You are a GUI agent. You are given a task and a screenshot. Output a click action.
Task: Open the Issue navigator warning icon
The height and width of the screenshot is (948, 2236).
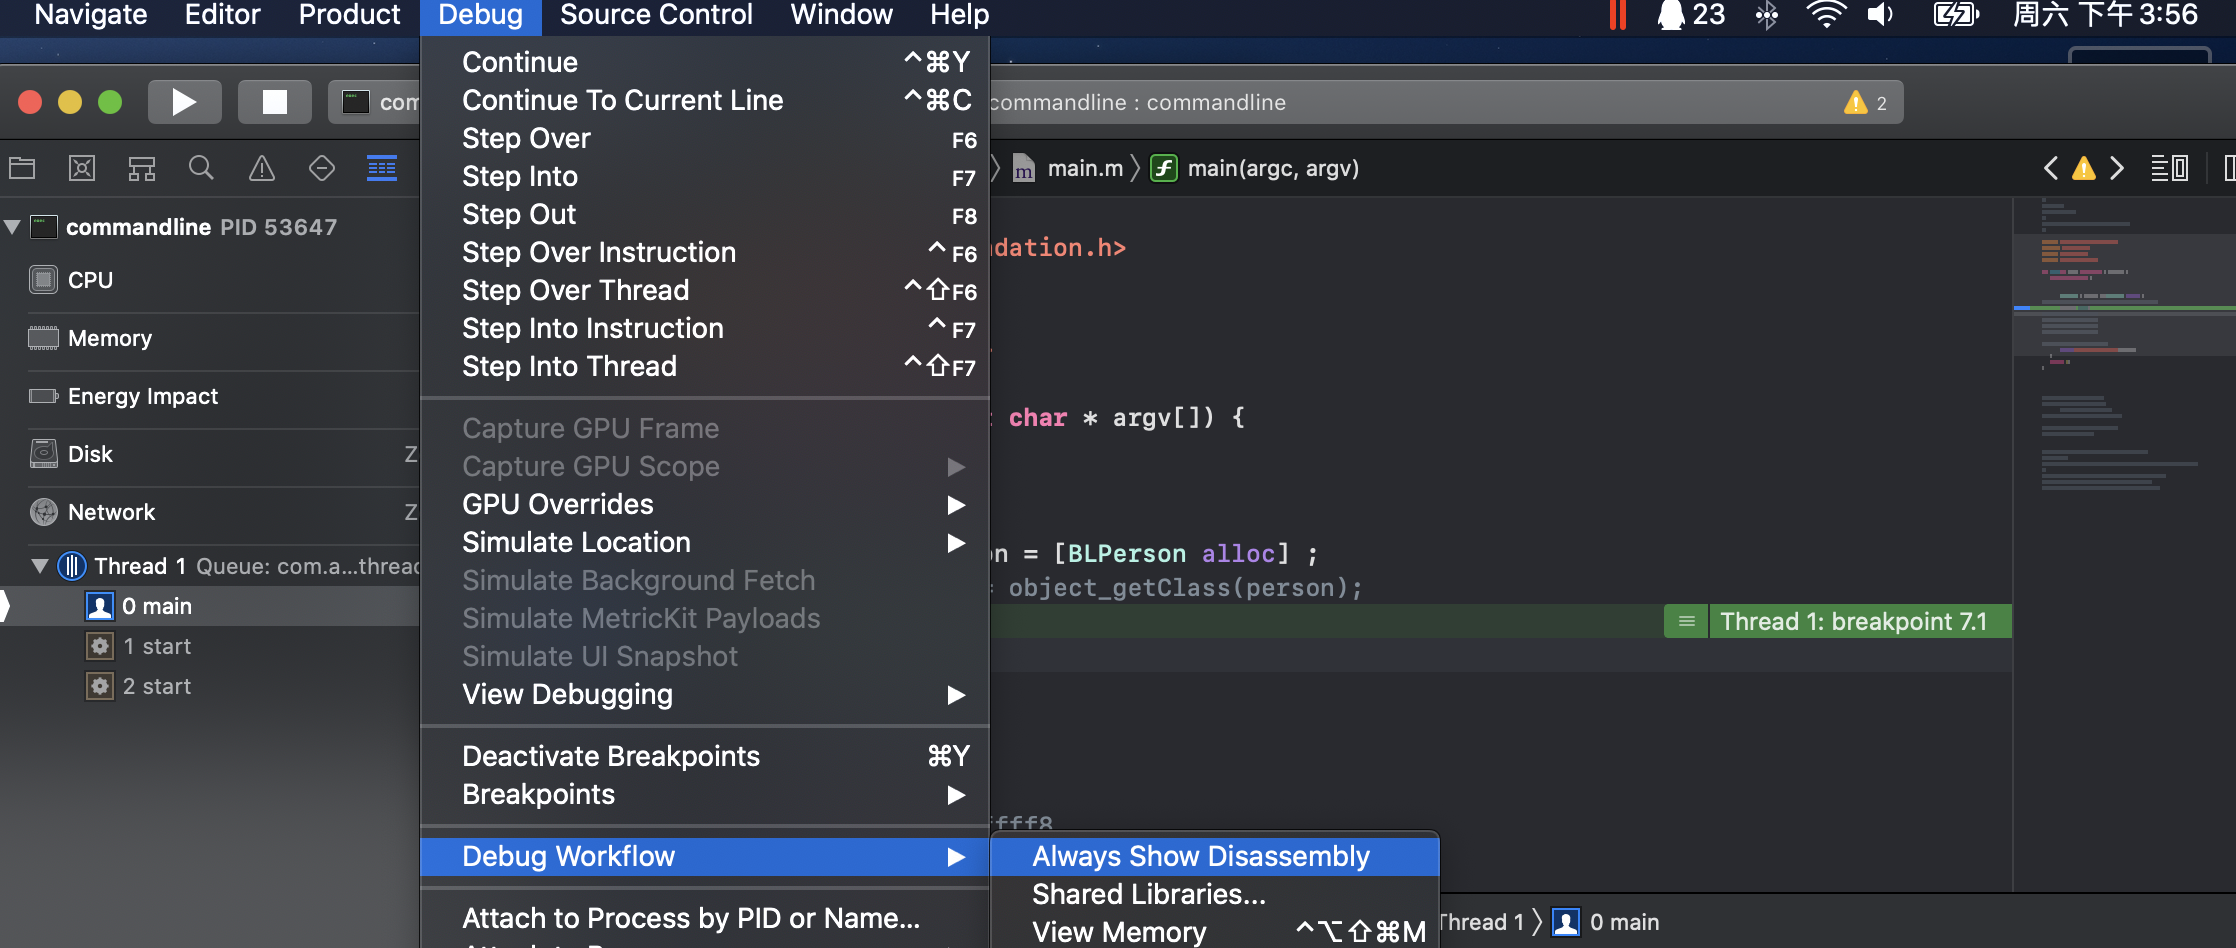(x=262, y=168)
